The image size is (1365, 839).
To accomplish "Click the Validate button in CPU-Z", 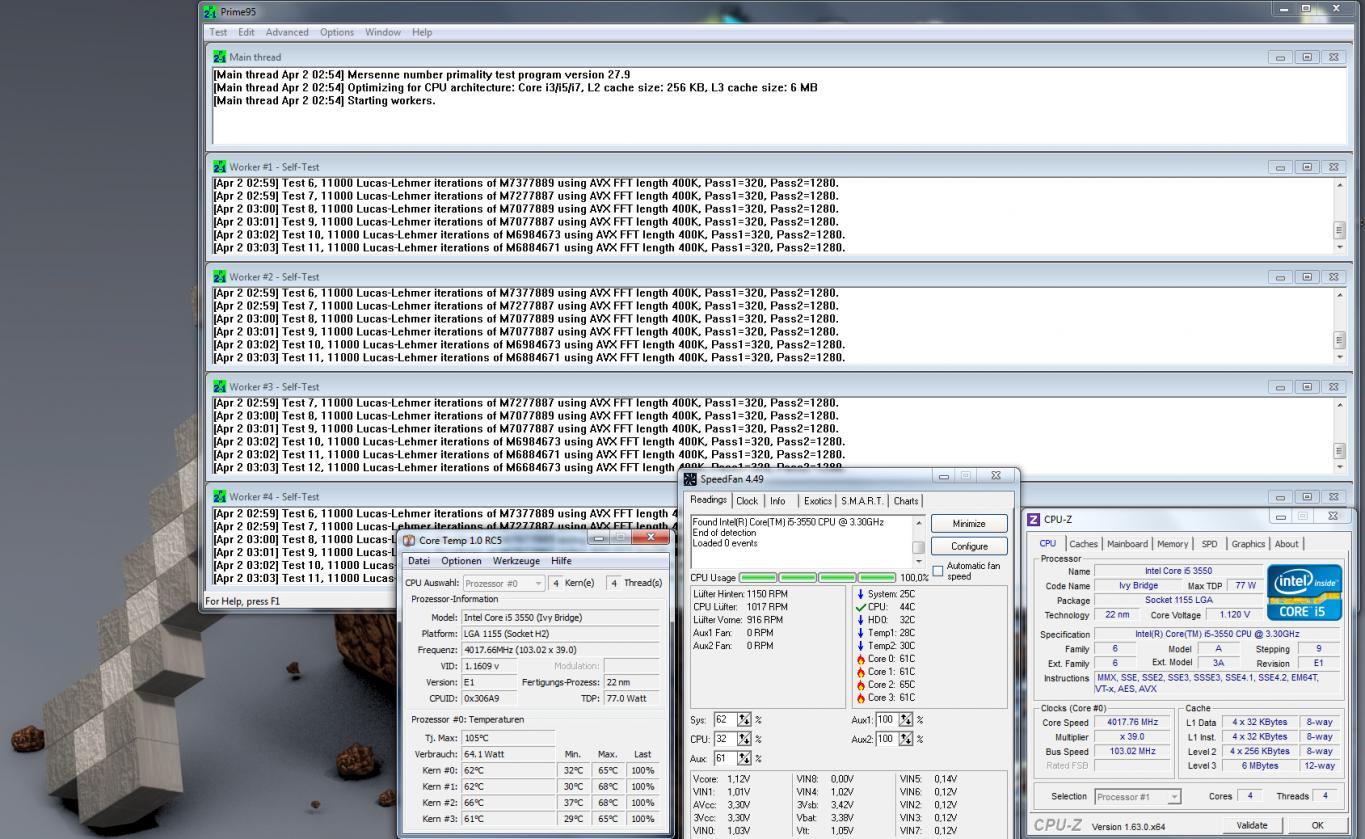I will point(1251,825).
